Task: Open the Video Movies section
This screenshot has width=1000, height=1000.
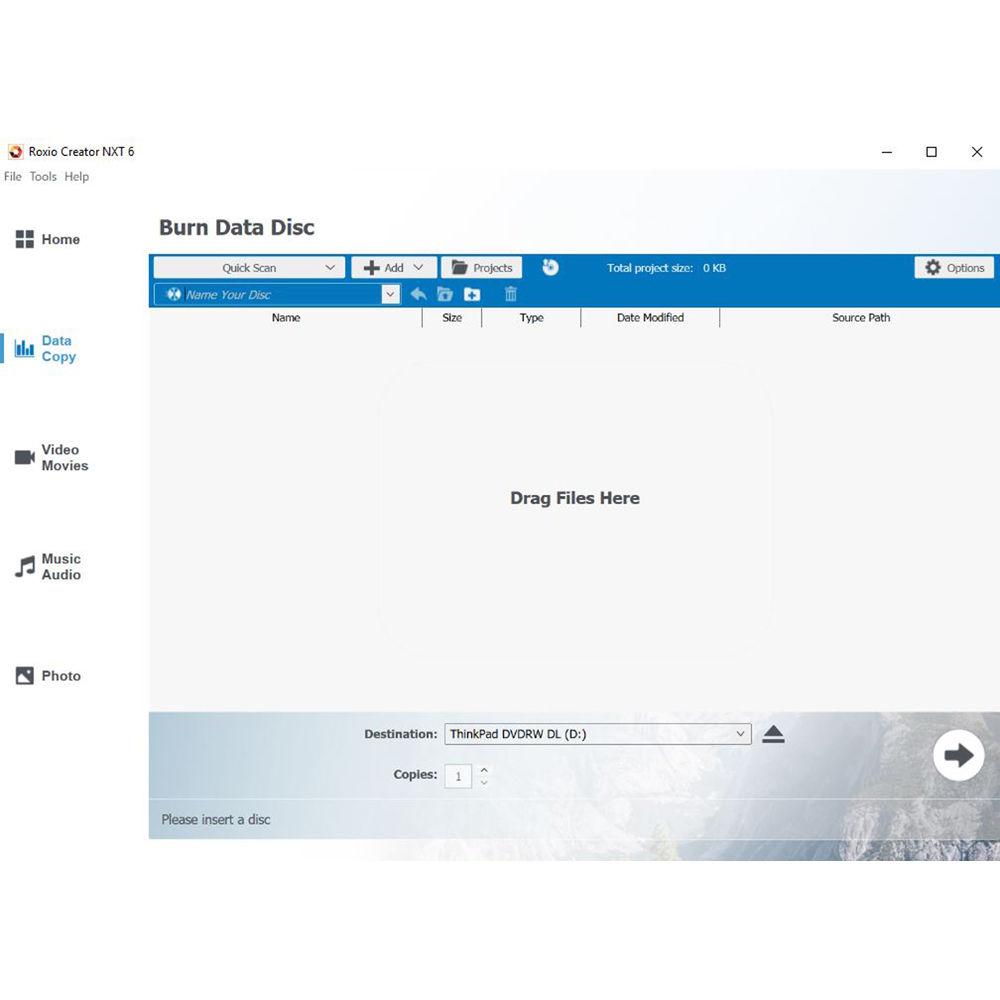Action: [x=25, y=457]
